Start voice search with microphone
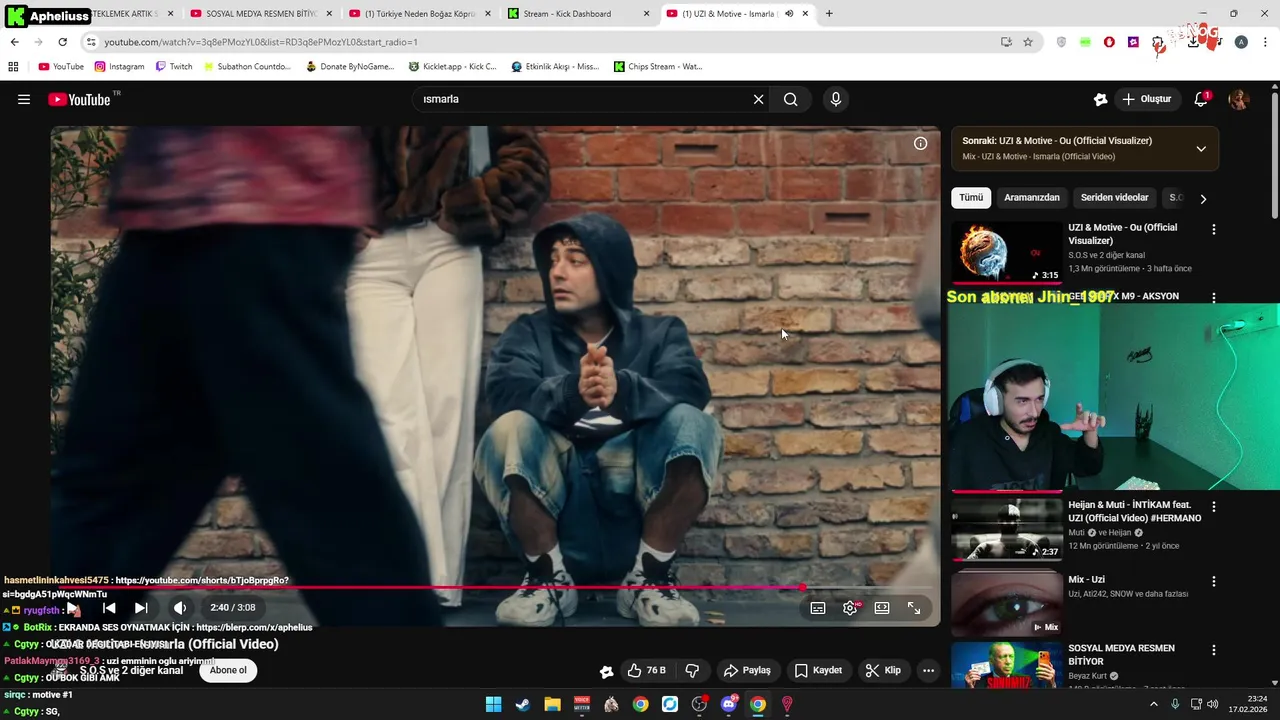Screen dimensions: 1280x720 coord(836,99)
